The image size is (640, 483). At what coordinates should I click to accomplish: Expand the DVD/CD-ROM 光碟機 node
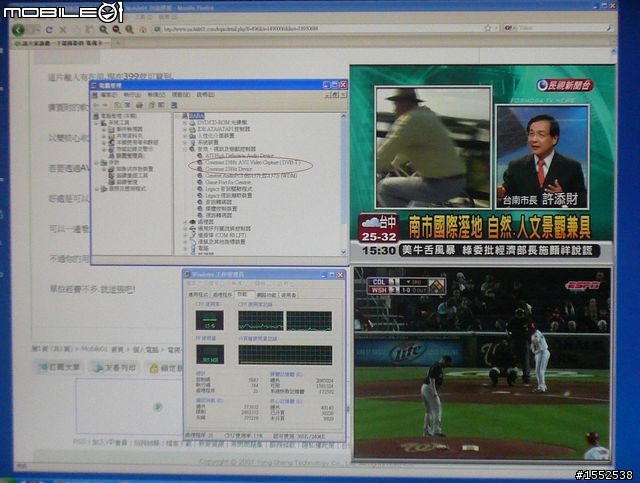[184, 122]
